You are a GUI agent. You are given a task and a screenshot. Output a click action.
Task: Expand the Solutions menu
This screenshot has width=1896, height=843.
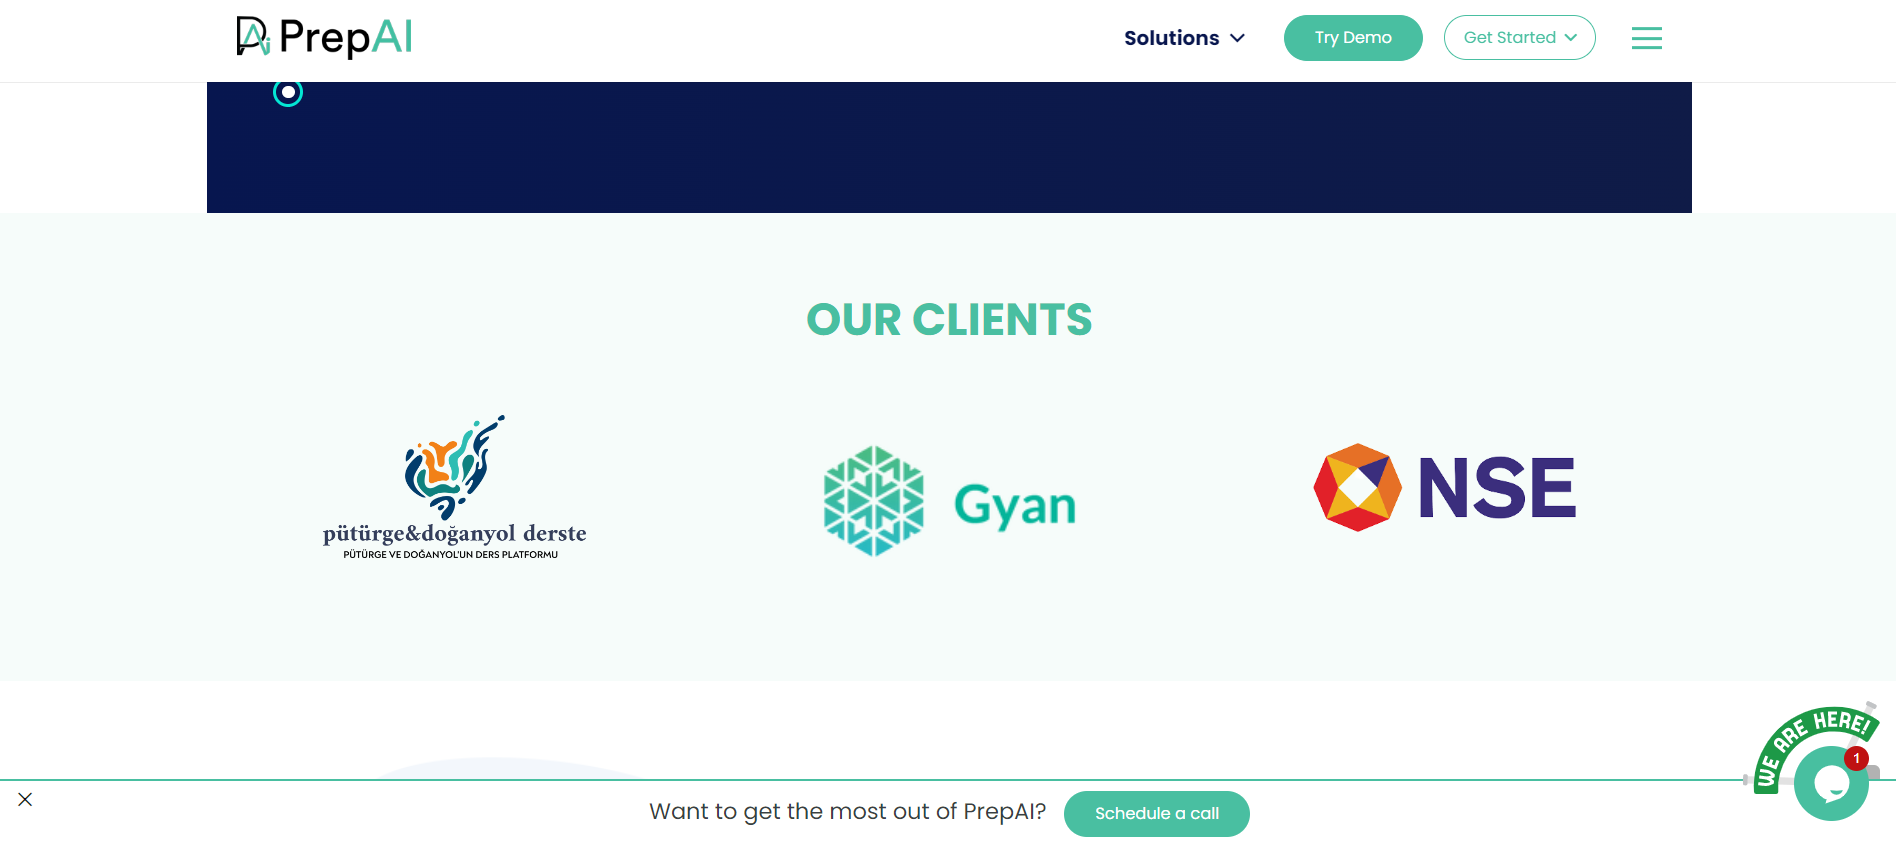point(1184,38)
